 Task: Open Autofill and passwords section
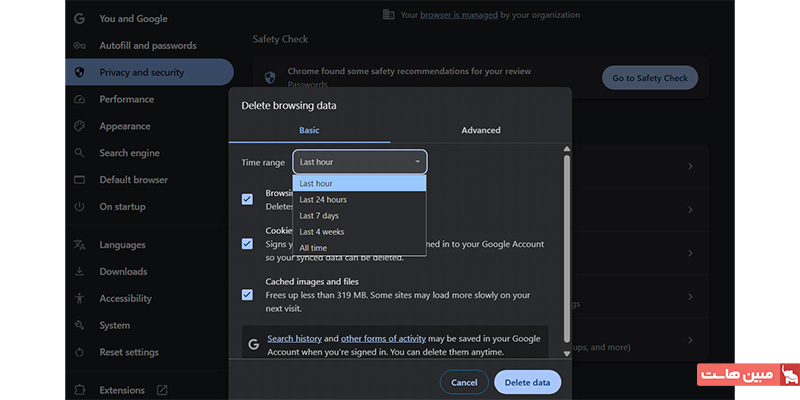(x=149, y=45)
